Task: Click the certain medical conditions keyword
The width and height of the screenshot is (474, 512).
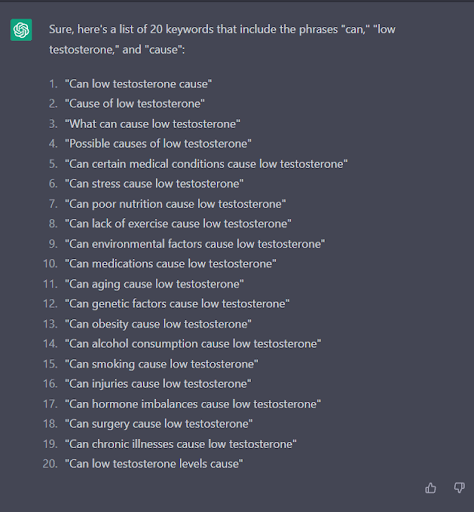Action: pos(206,164)
